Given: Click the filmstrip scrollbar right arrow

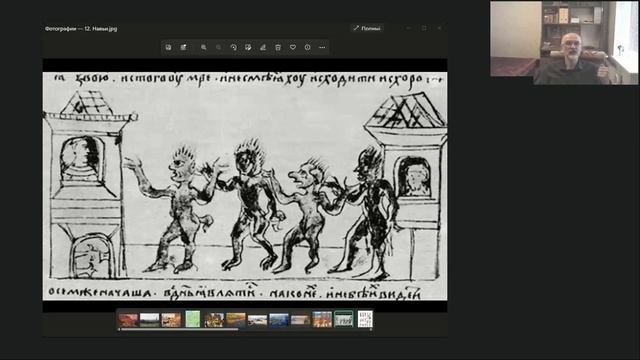Looking at the screenshot, I should pos(371,329).
